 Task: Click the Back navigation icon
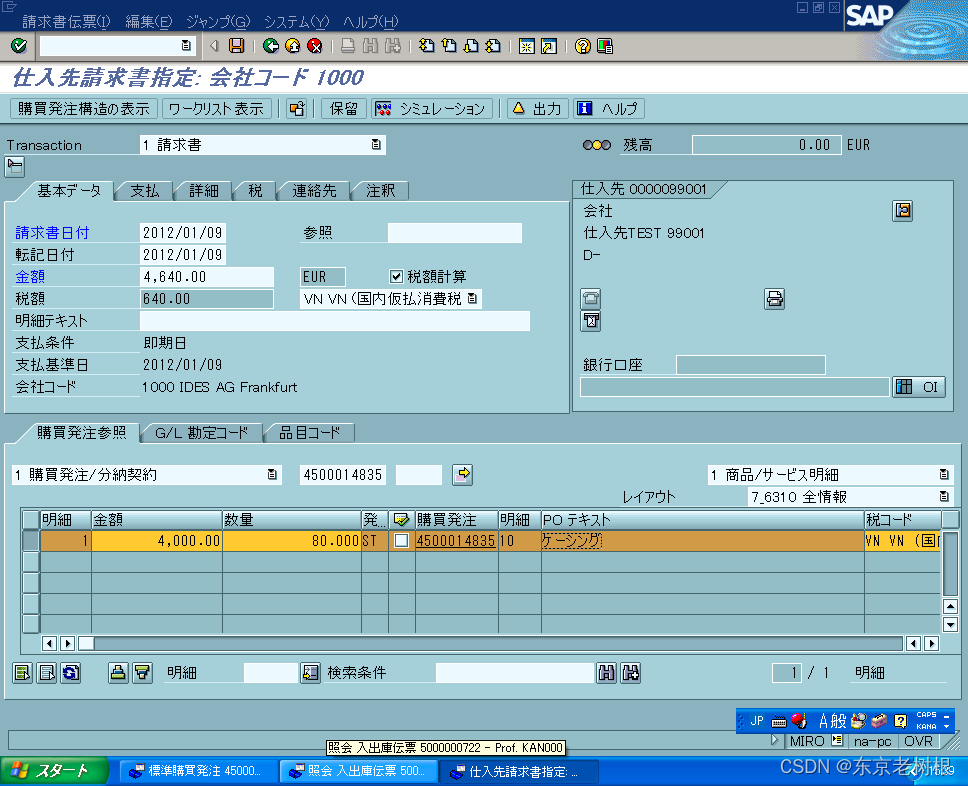coord(270,45)
